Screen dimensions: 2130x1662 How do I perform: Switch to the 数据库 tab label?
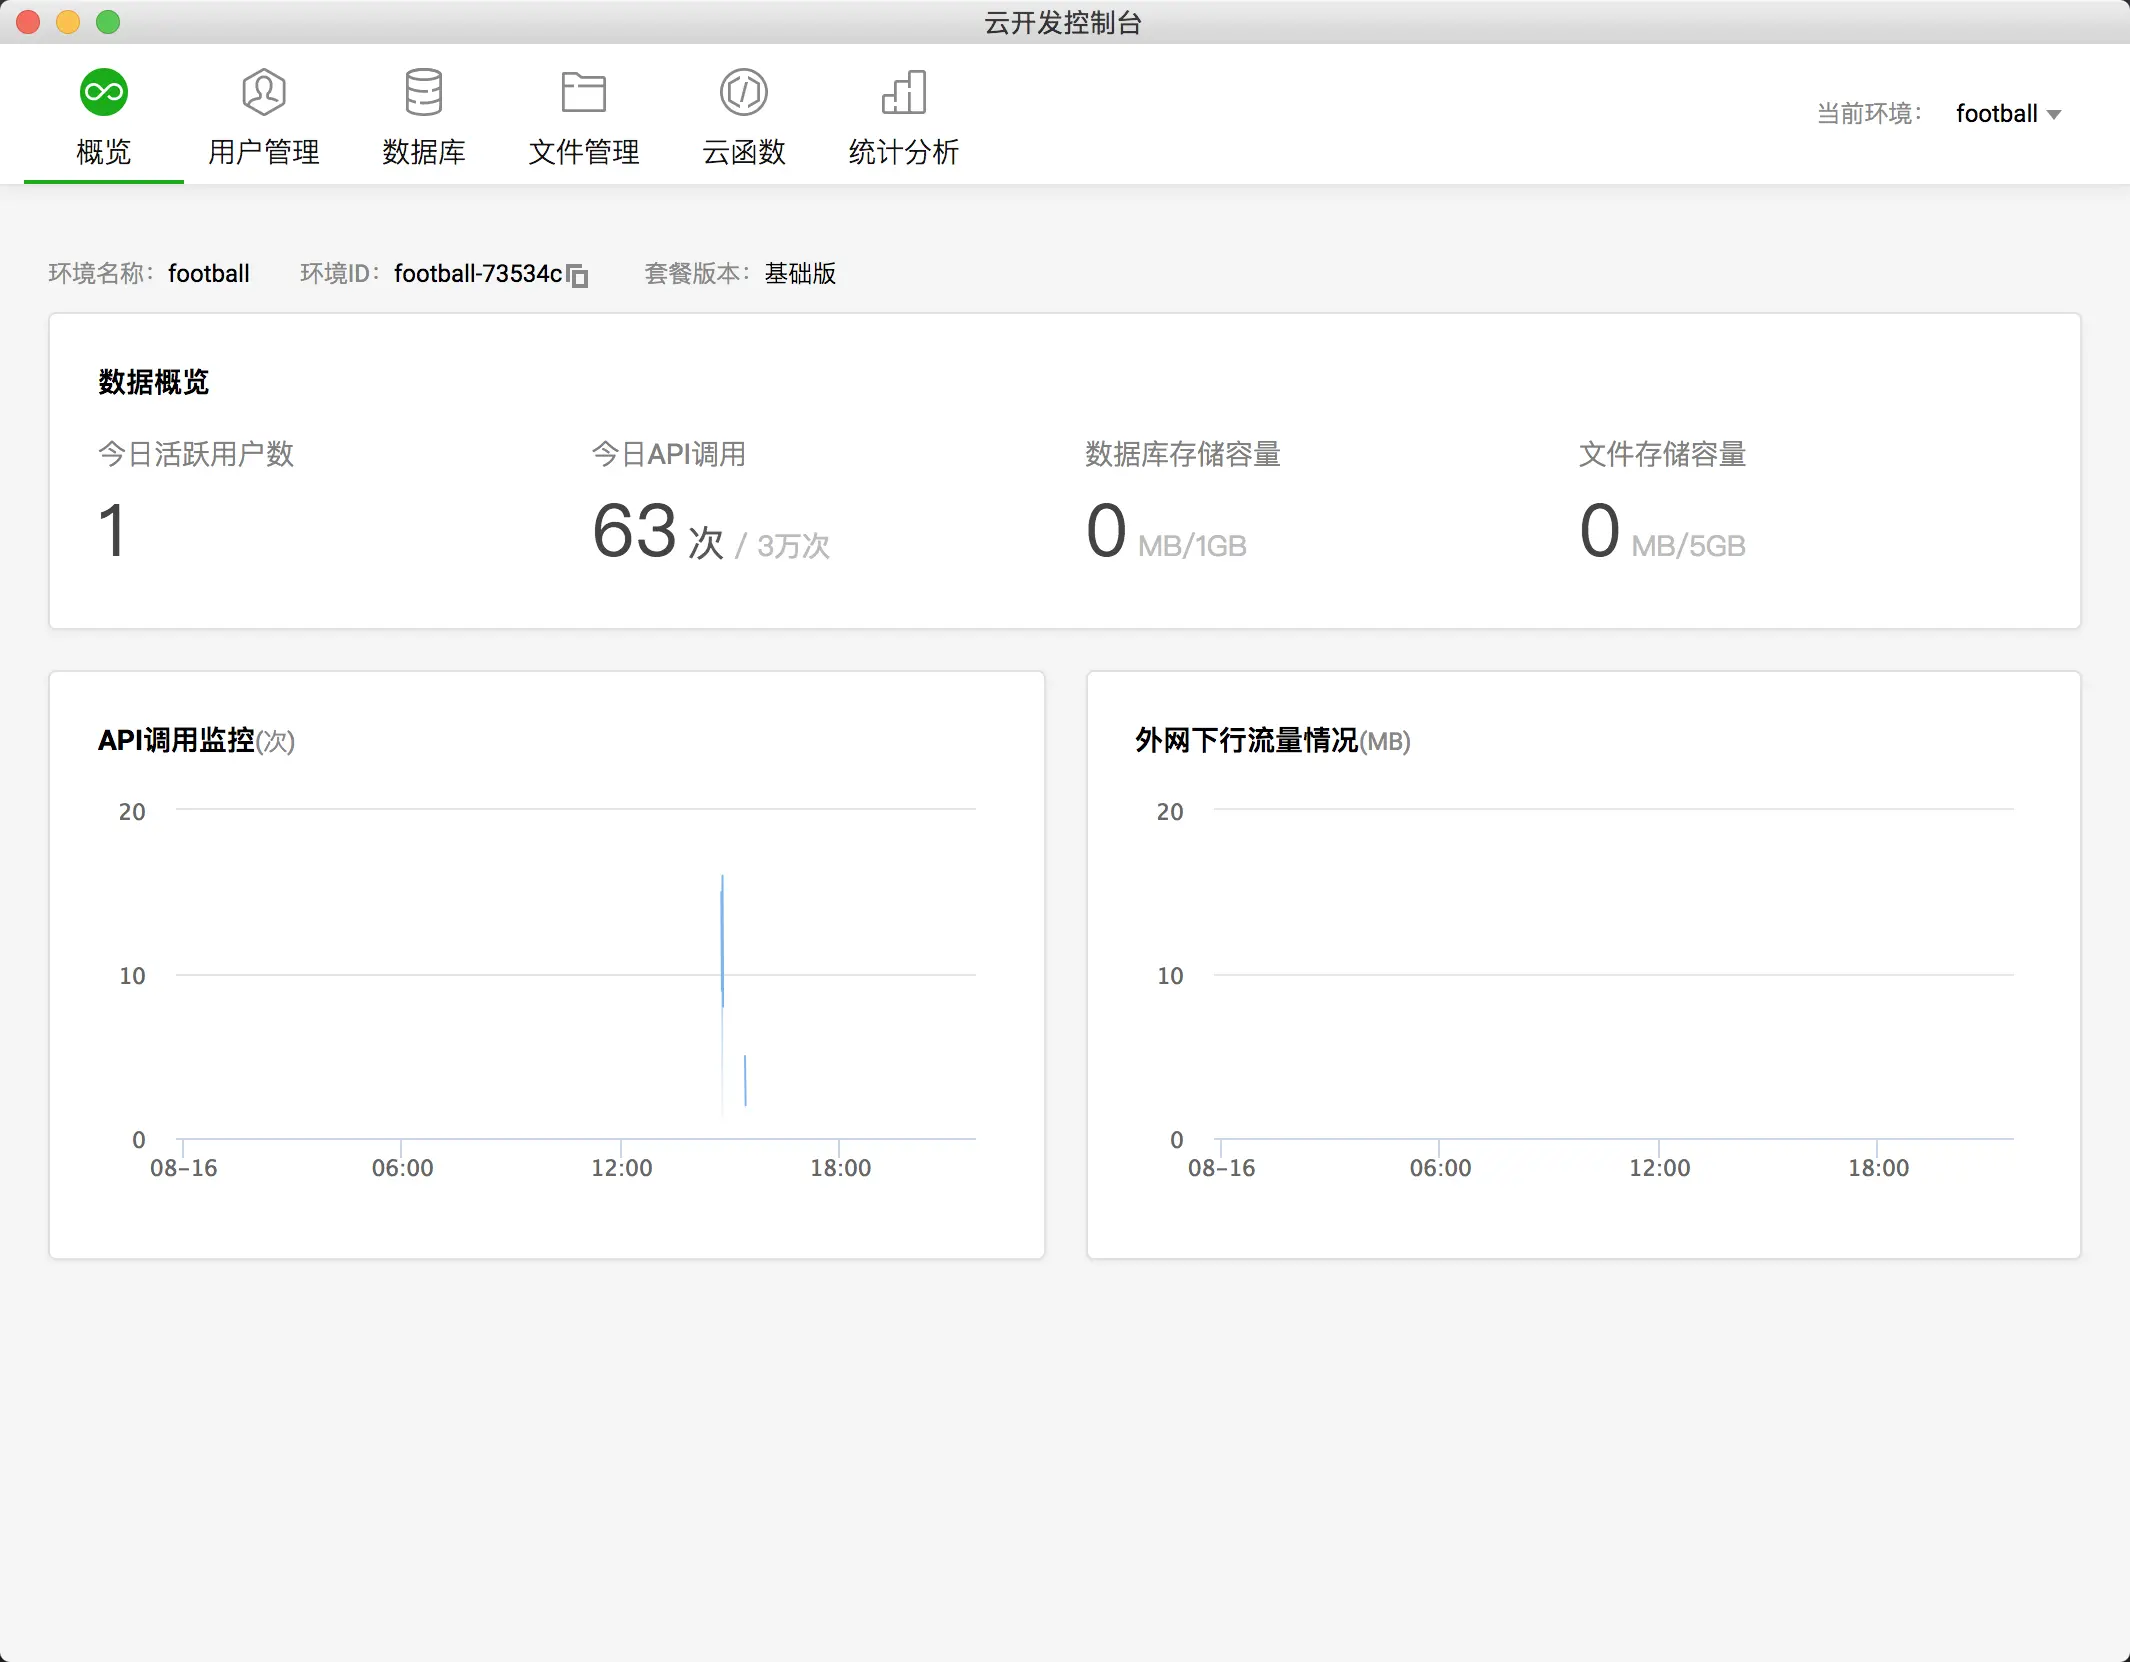[424, 152]
